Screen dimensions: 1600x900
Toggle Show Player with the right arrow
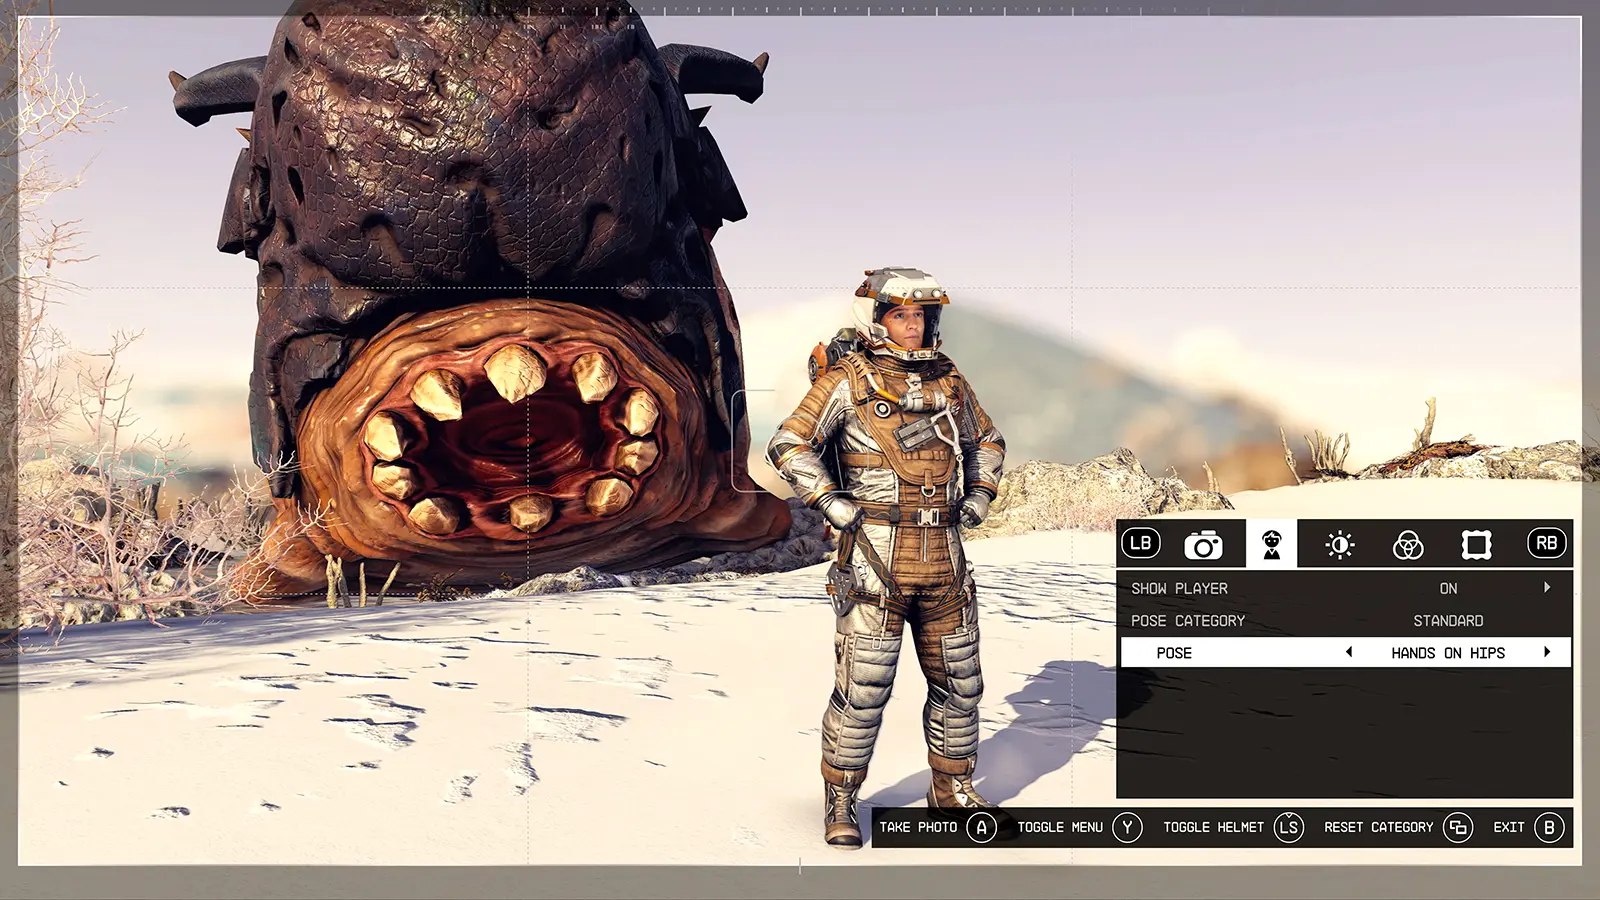coord(1547,587)
